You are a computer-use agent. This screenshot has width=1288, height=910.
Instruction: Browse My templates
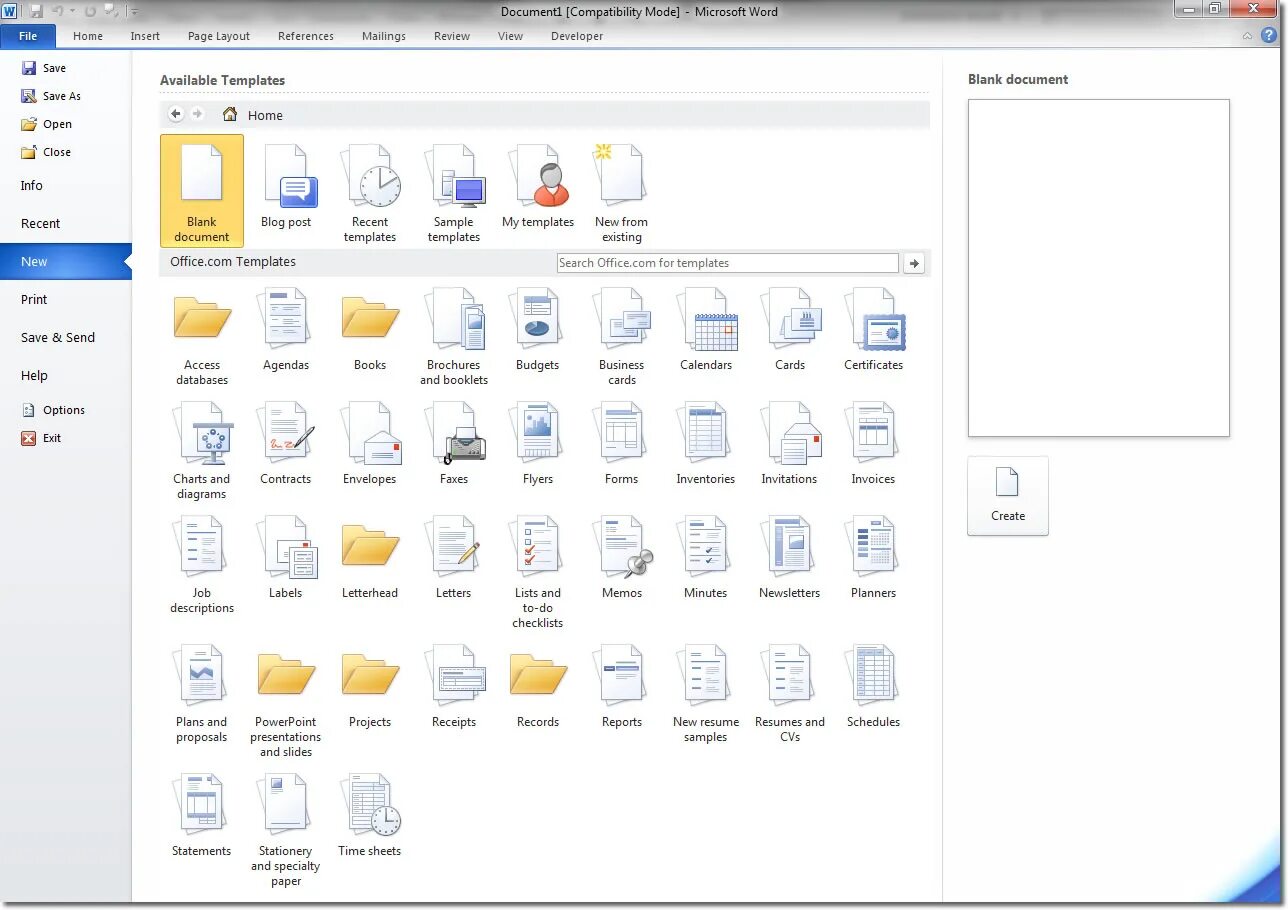538,185
